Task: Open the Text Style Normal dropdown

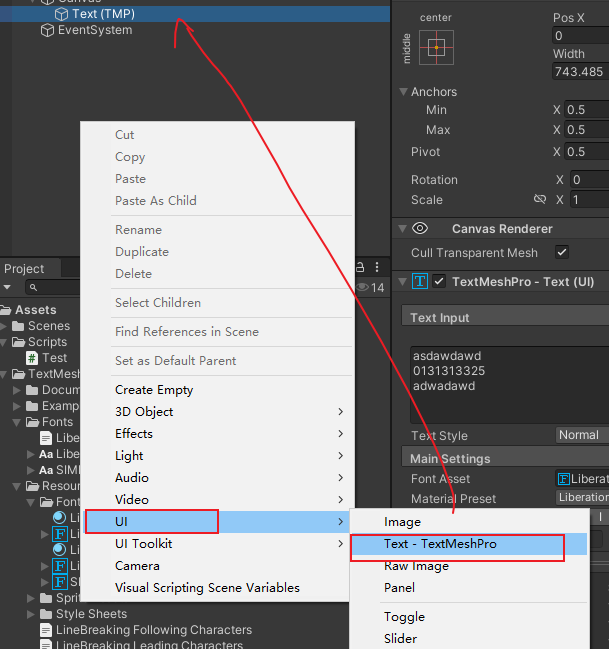Action: point(582,435)
